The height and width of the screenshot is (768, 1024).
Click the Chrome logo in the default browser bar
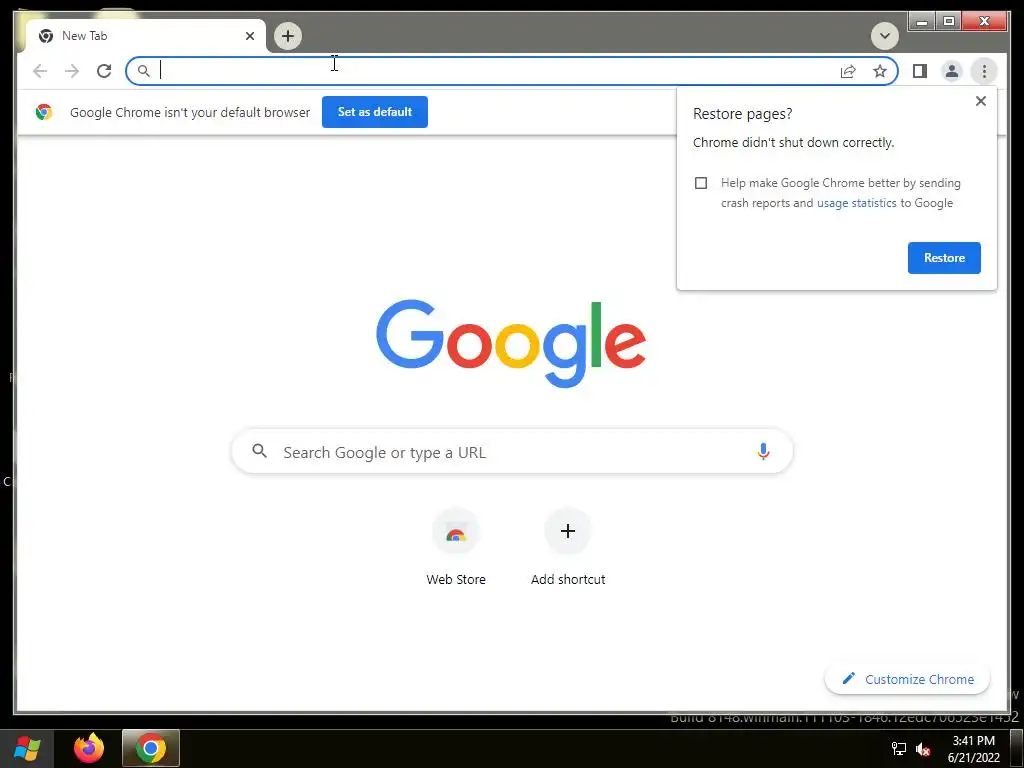(44, 112)
